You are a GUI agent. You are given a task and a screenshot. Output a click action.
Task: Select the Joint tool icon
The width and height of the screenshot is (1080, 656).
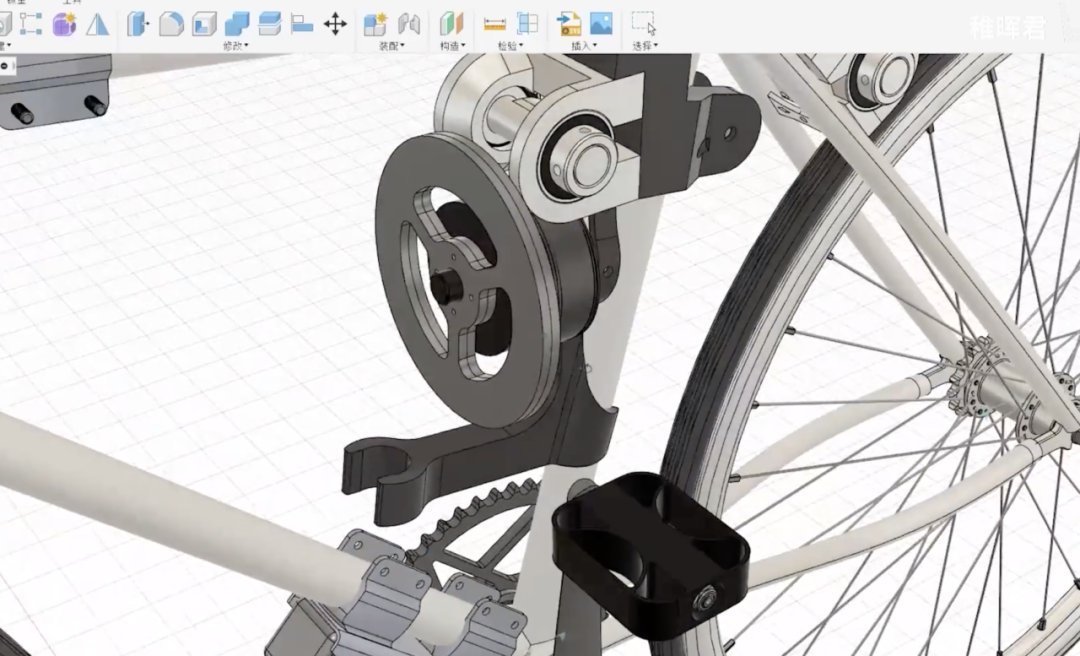coord(409,24)
